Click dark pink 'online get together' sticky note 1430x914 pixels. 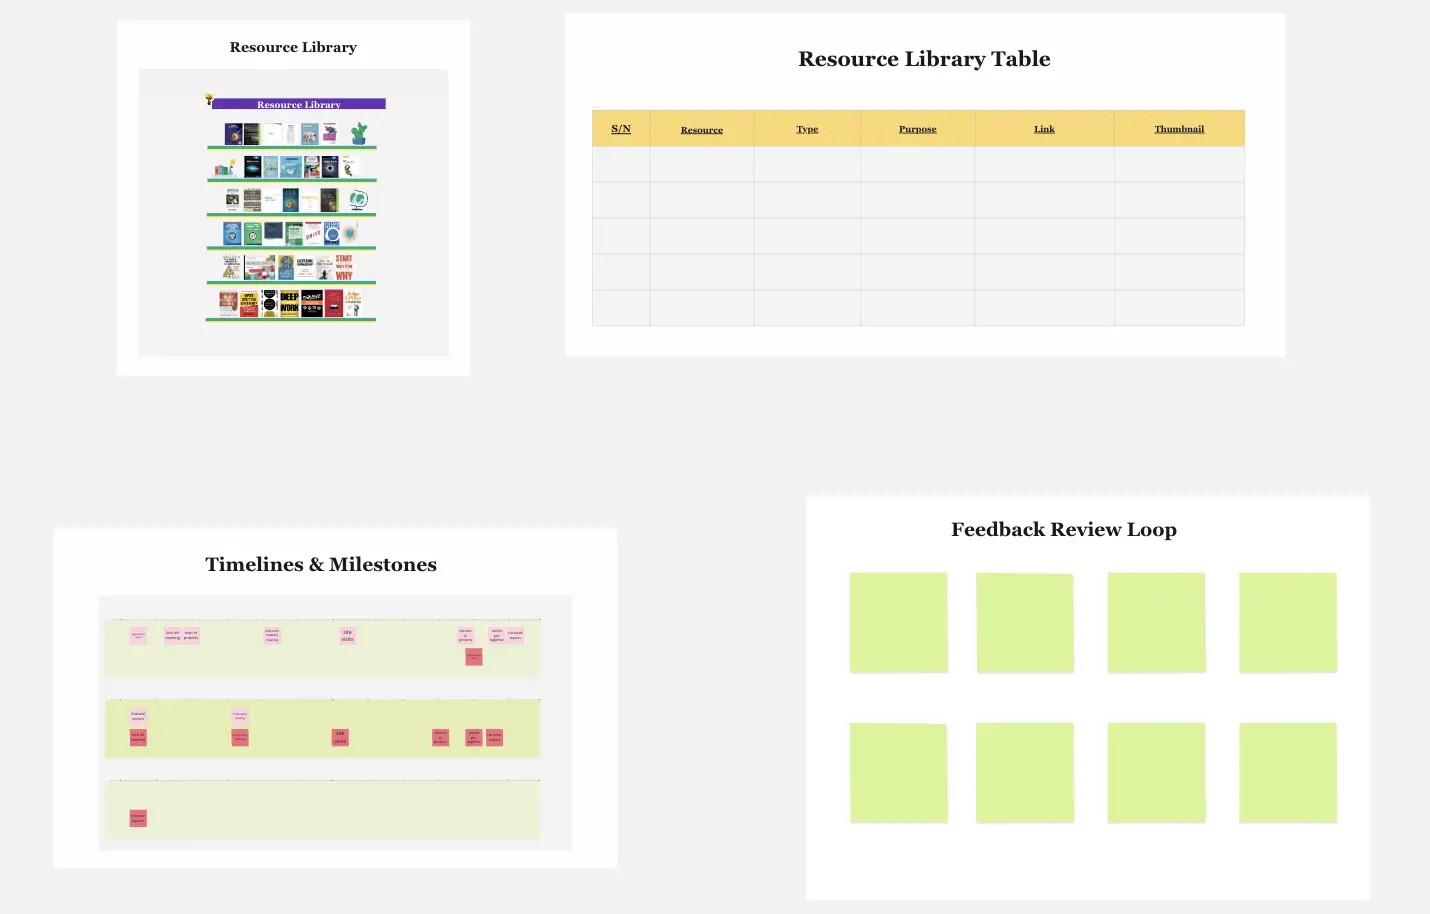tap(474, 737)
